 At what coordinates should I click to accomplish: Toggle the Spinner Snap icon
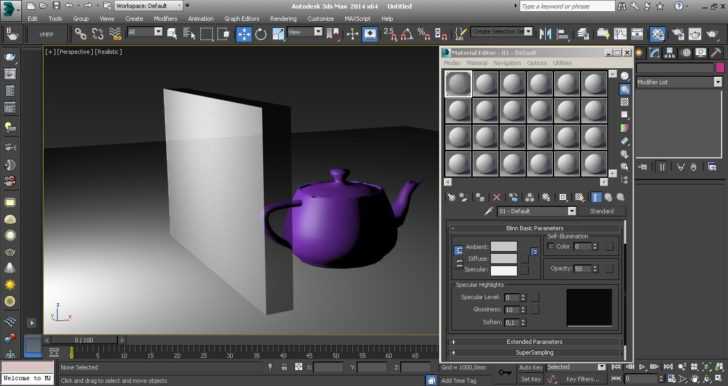coord(441,34)
